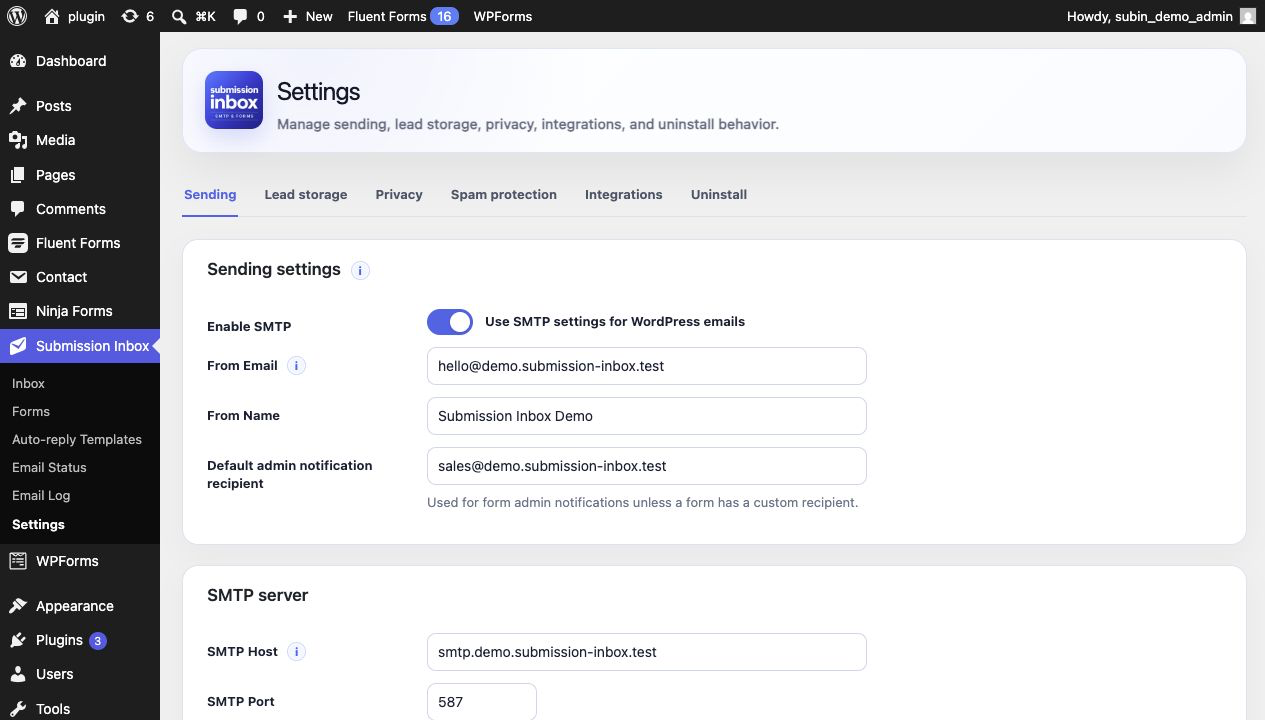This screenshot has width=1265, height=720.
Task: Click the From Name input field
Action: (x=647, y=416)
